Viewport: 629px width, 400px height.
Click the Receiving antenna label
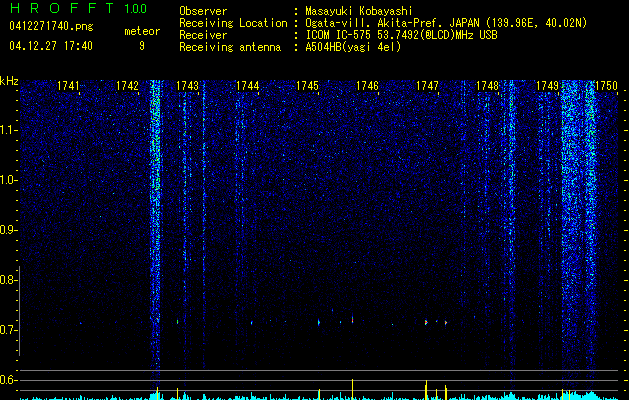click(x=230, y=47)
